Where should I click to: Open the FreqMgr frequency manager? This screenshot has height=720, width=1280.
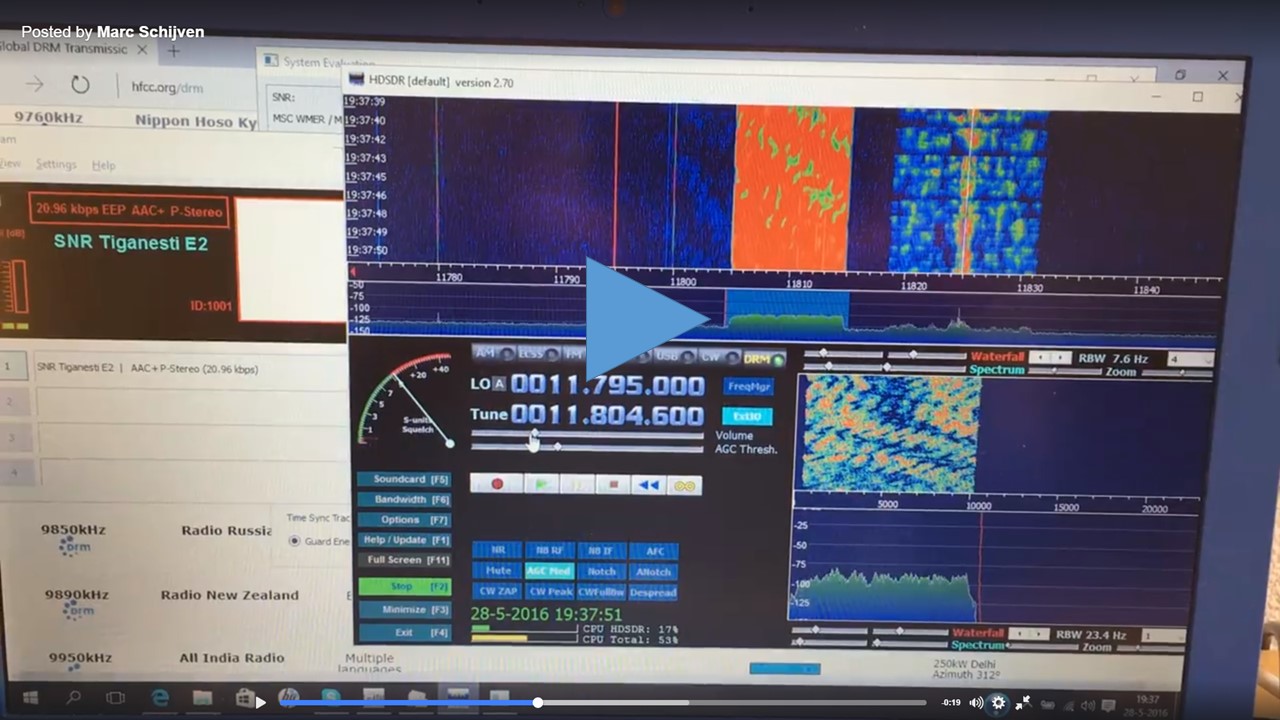[x=748, y=385]
